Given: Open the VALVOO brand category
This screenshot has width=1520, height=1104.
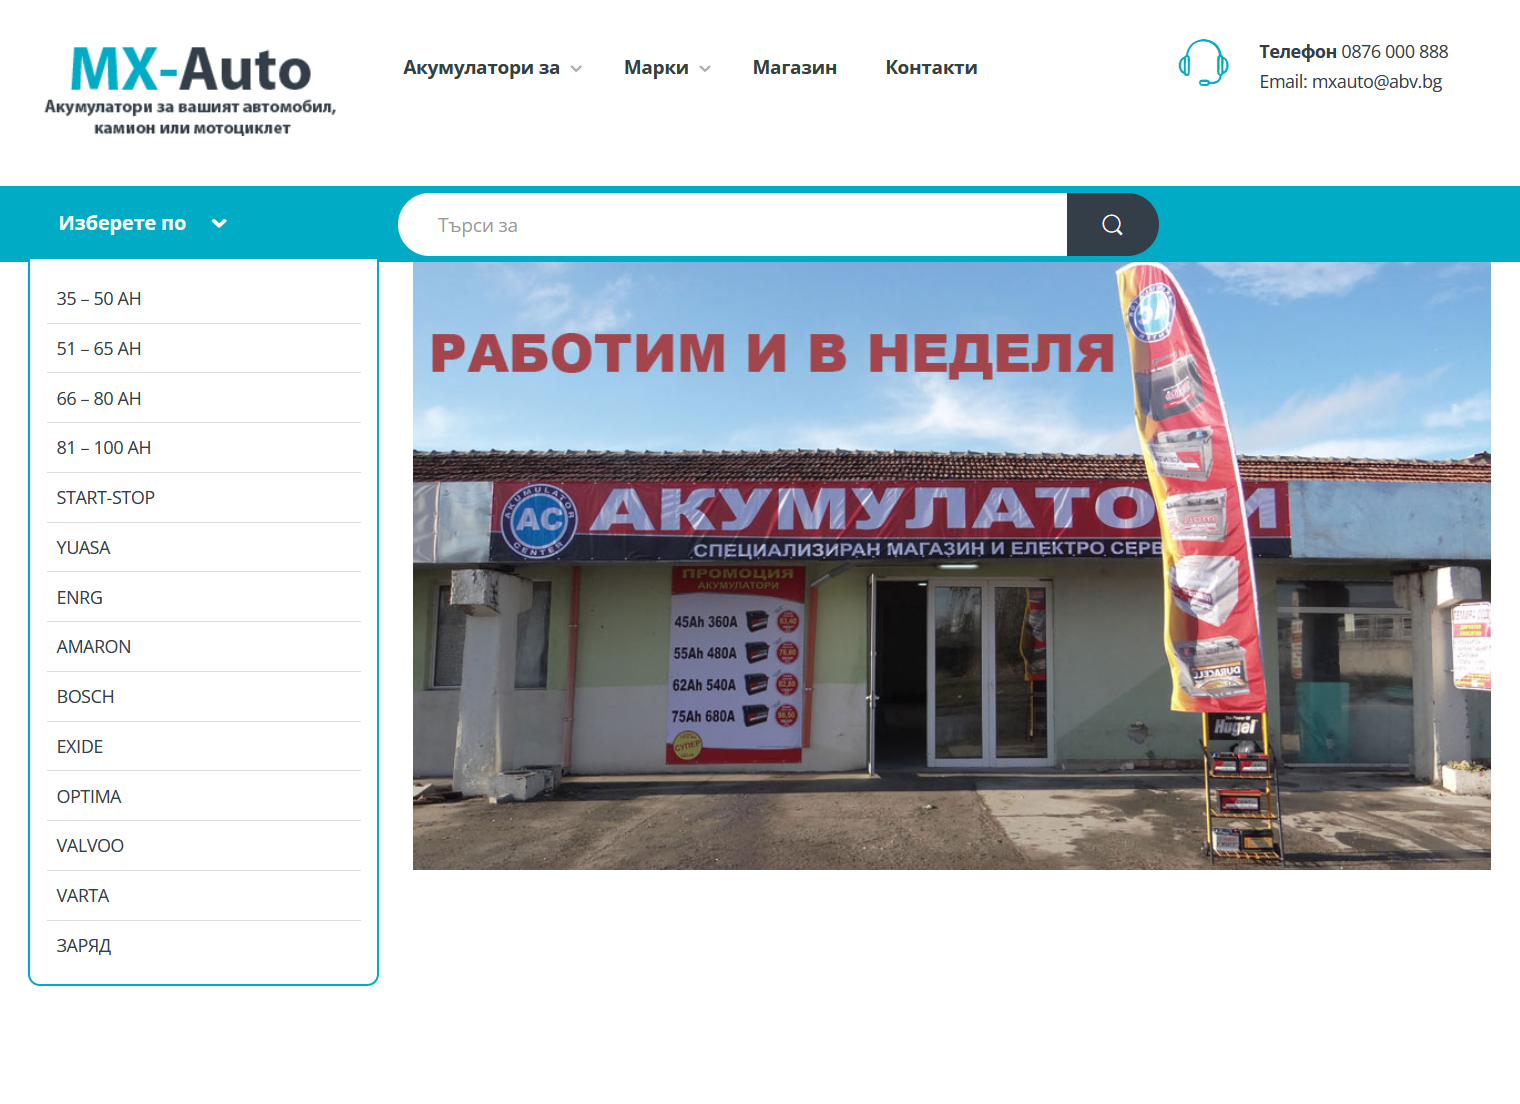Looking at the screenshot, I should coord(204,846).
